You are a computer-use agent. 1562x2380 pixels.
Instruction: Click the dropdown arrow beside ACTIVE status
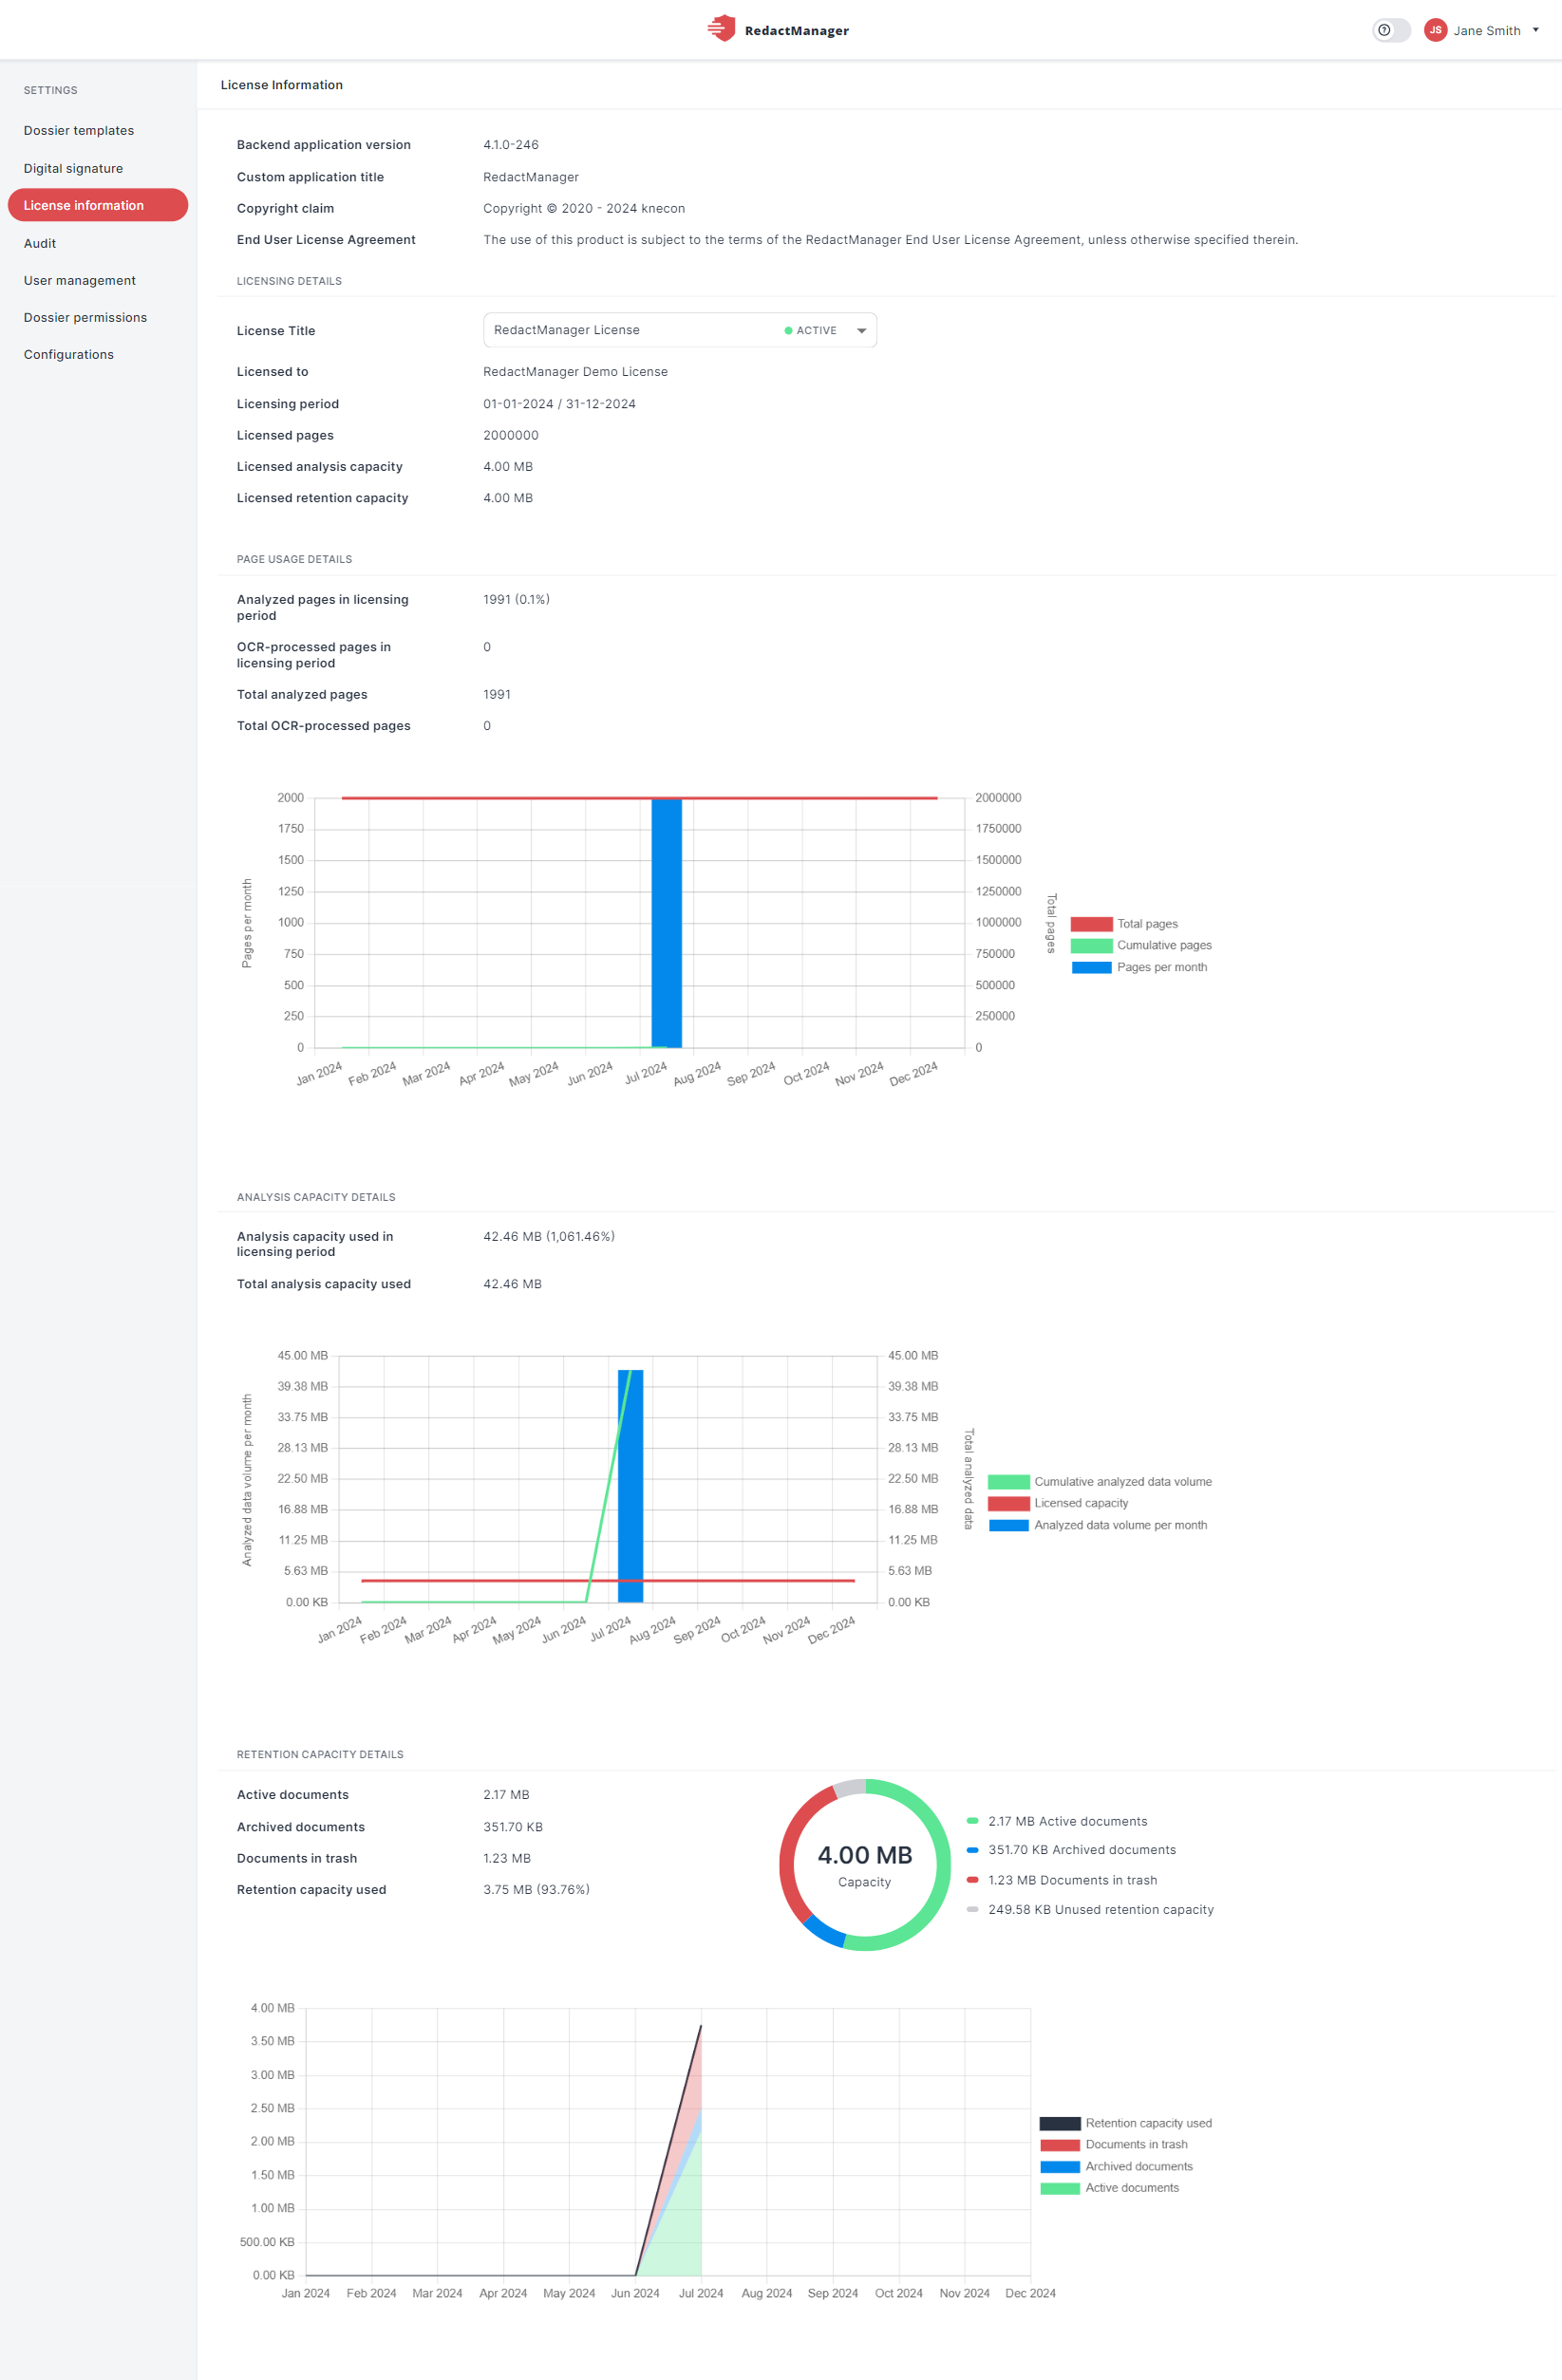click(x=861, y=331)
